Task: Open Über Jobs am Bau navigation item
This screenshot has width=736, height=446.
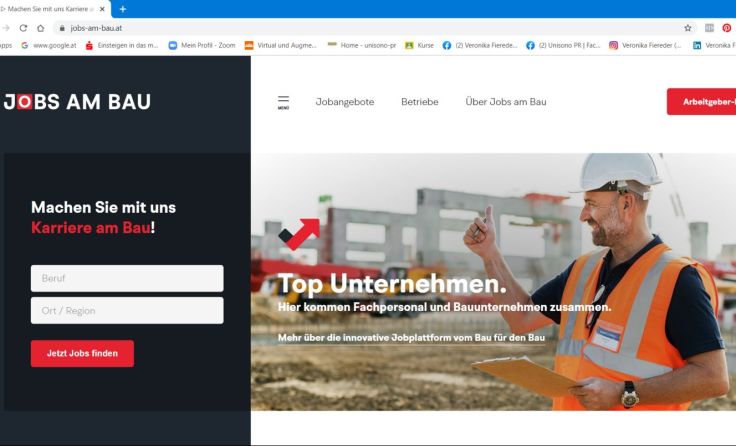Action: tap(506, 102)
